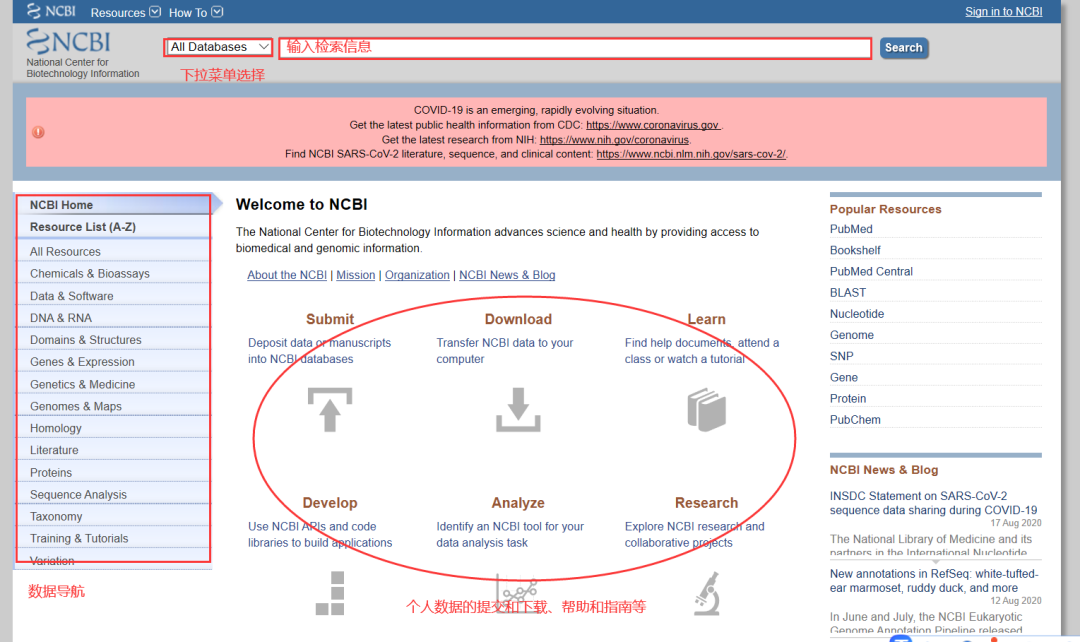
Task: Click the Research heading
Action: click(x=707, y=503)
